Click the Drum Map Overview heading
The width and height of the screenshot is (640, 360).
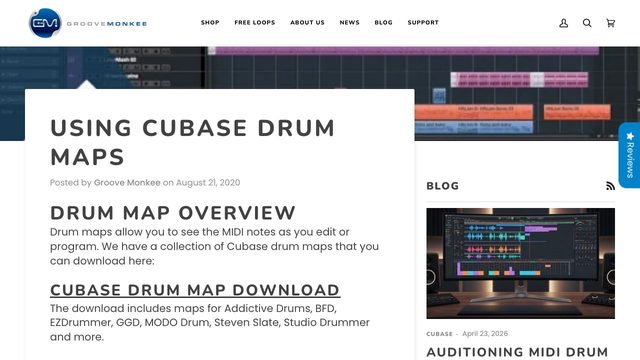[x=173, y=213]
